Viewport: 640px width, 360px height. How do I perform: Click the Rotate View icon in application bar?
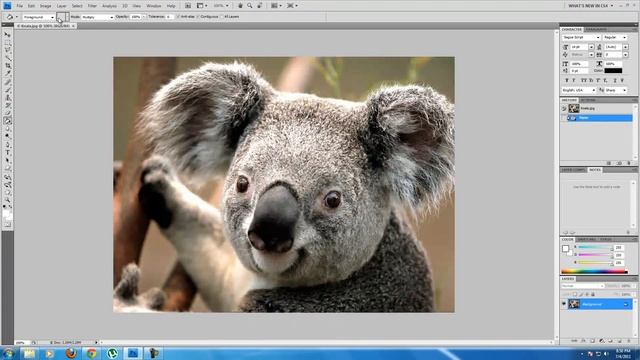click(260, 6)
